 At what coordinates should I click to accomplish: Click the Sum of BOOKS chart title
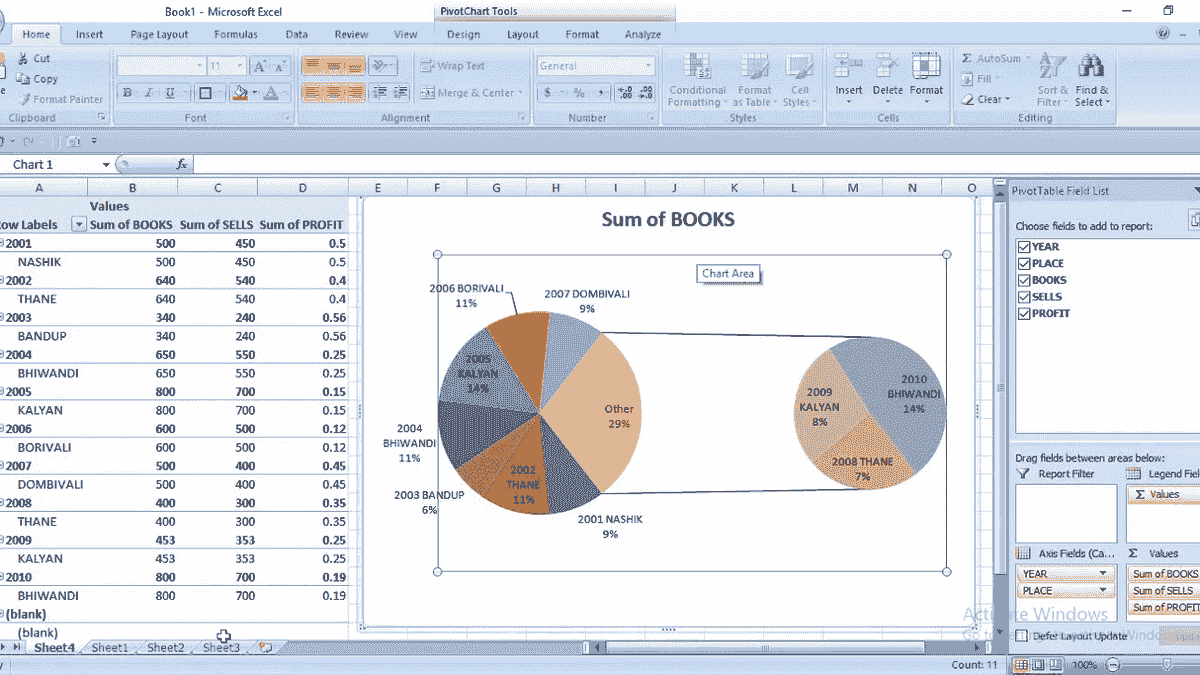[667, 220]
